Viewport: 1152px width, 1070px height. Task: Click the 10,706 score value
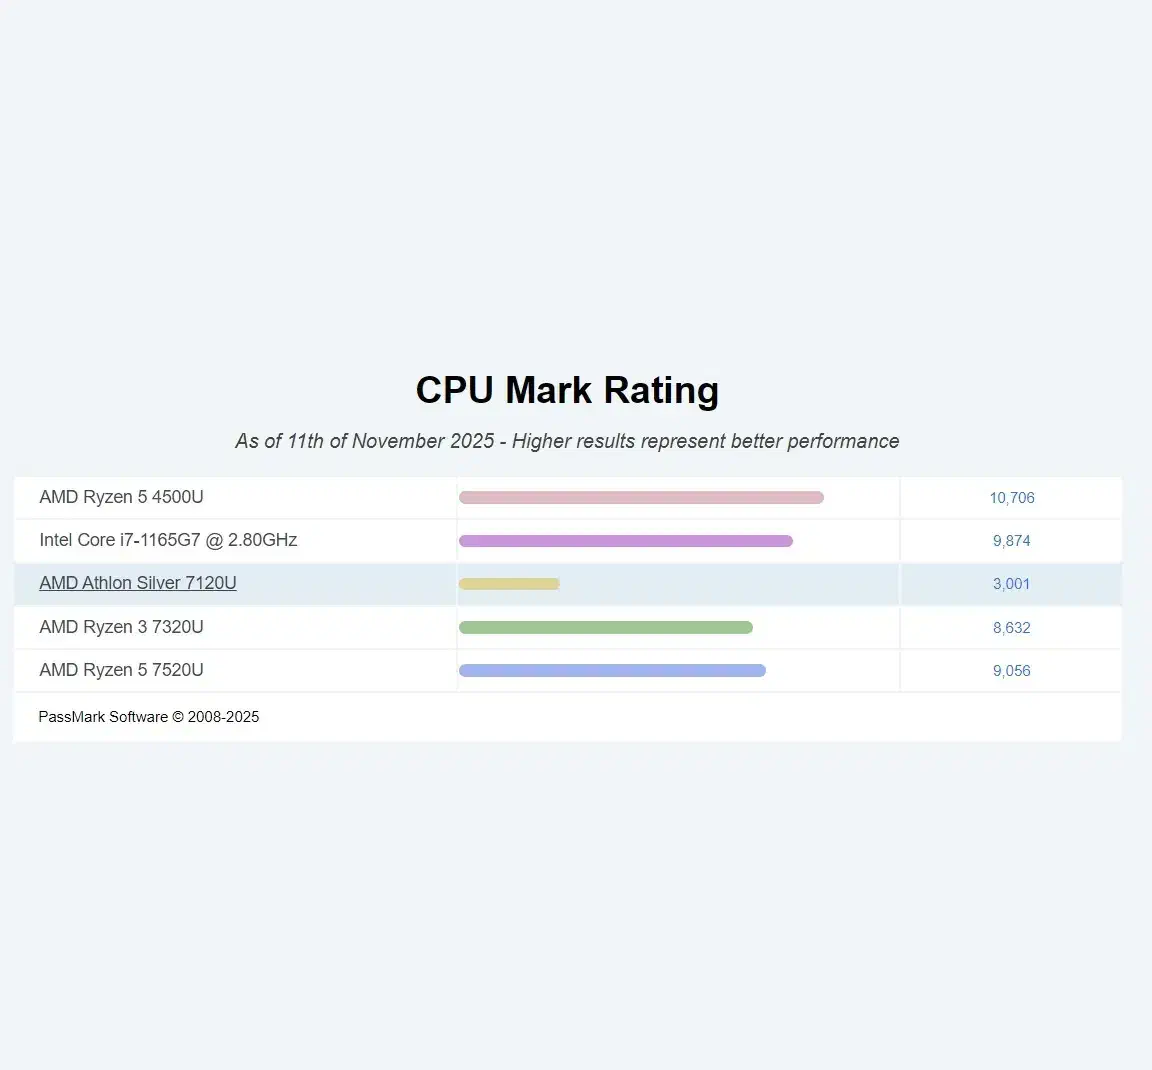pyautogui.click(x=1012, y=498)
